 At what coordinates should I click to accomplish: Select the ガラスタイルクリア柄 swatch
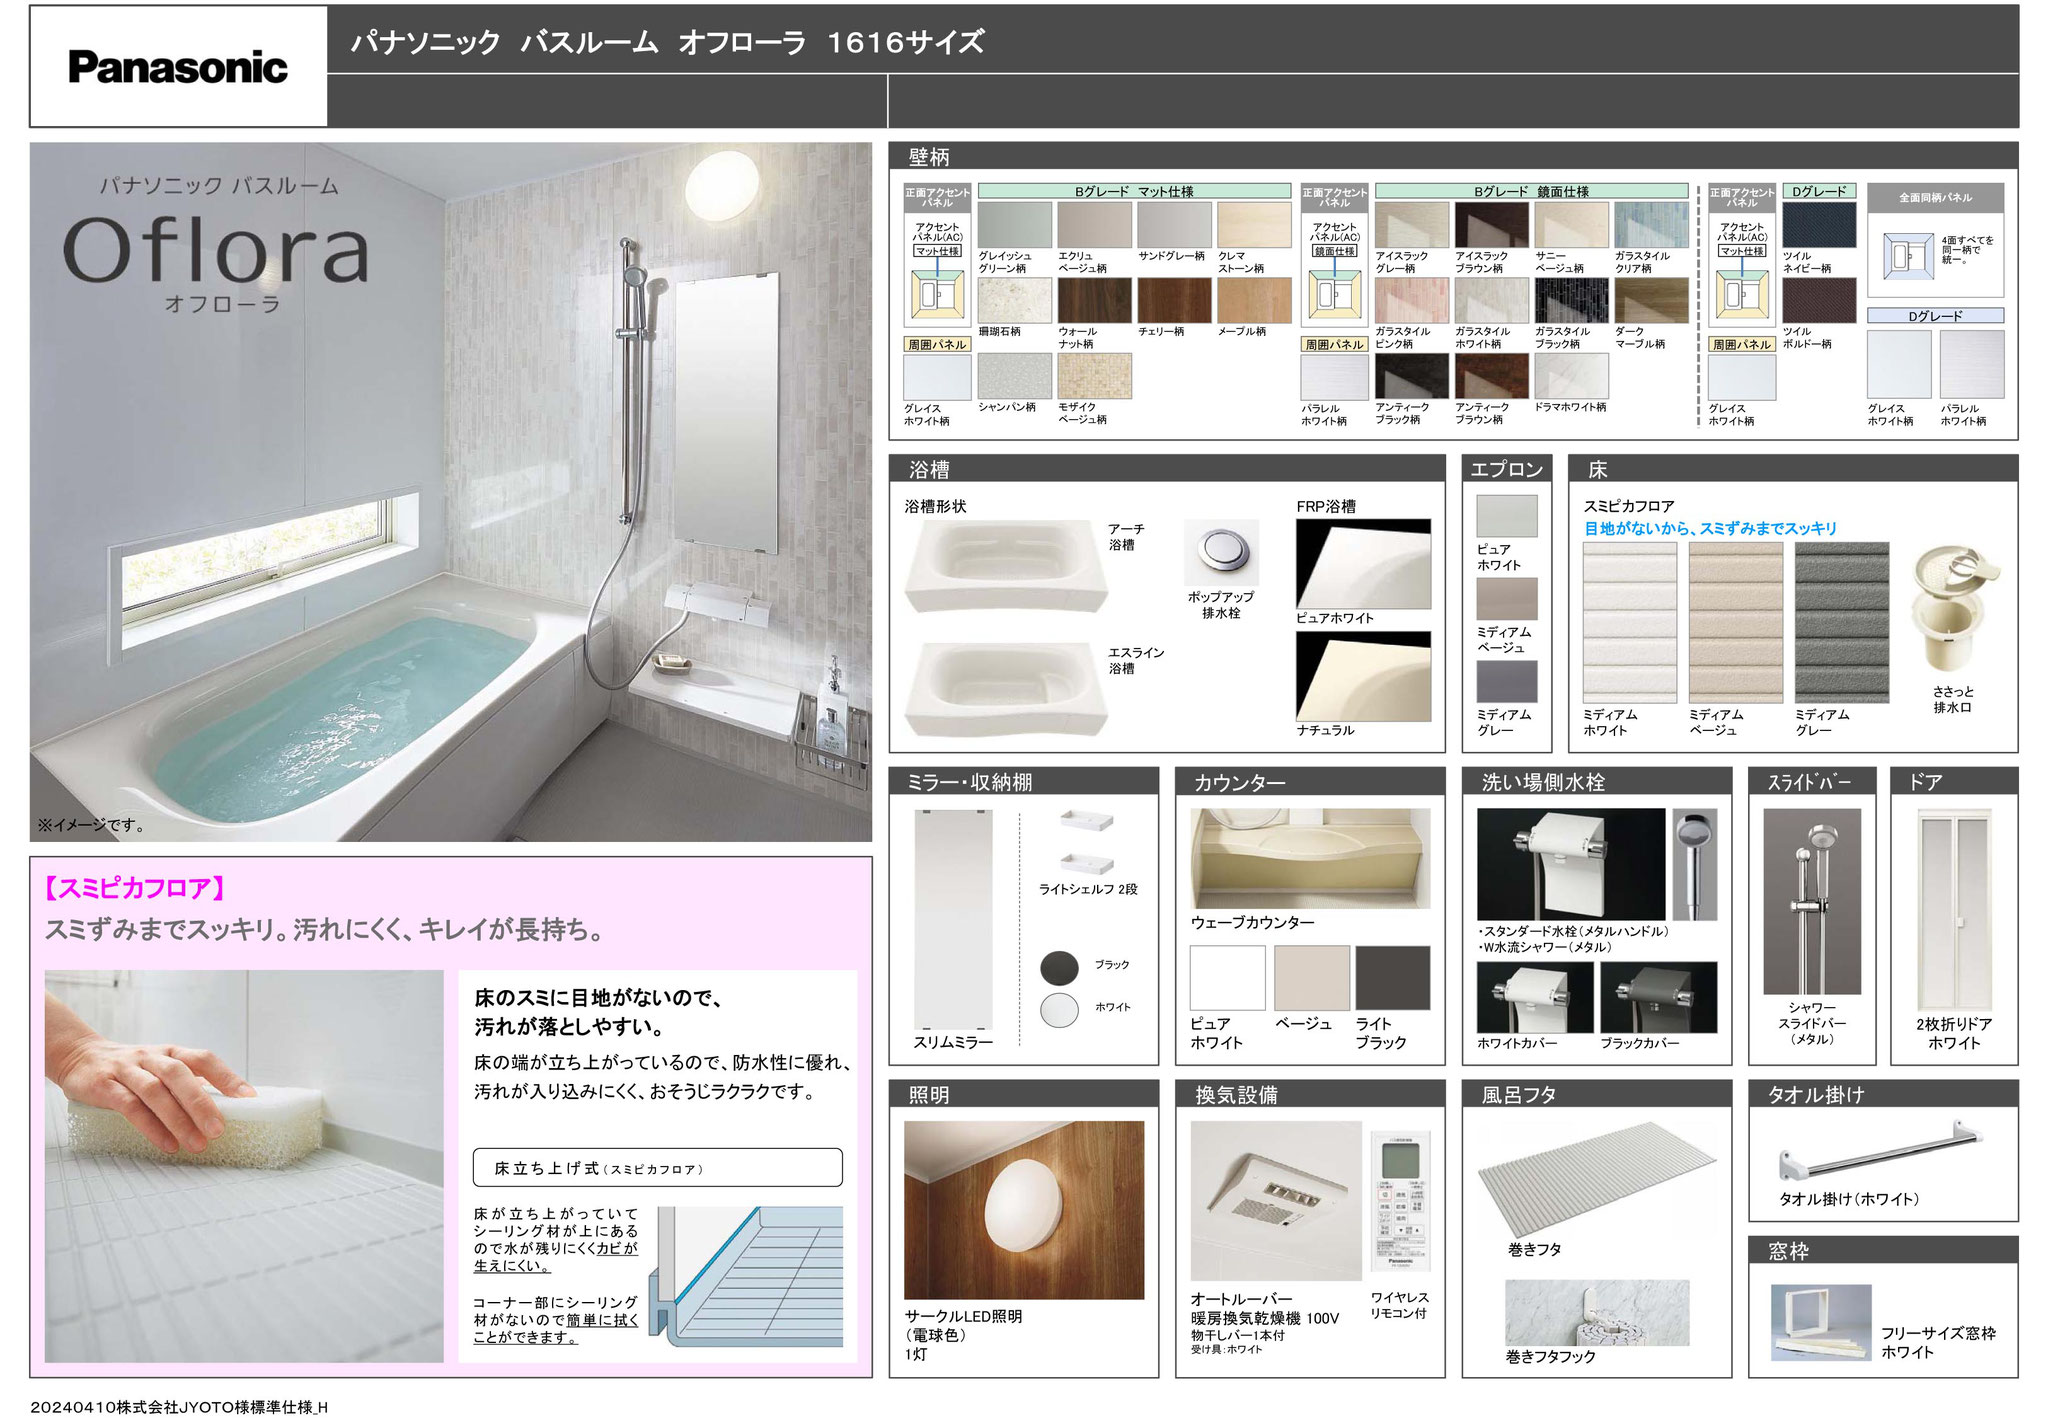1651,225
